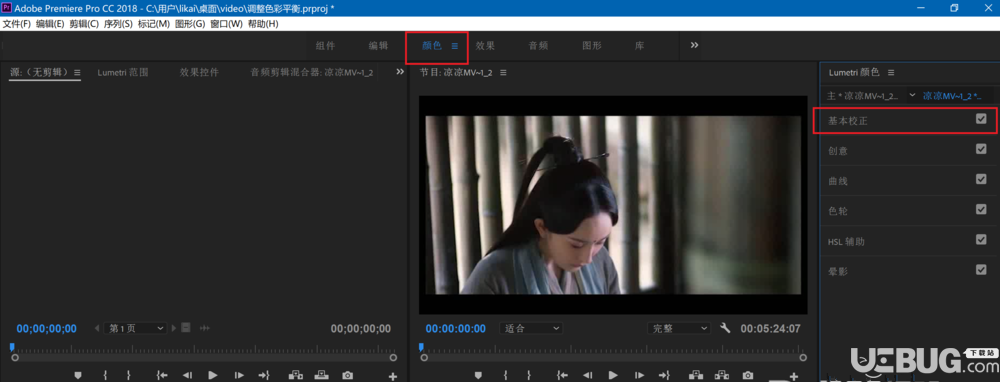Viewport: 1000px width, 382px height.
Task: Open 窗口(W) menu
Action: tap(226, 24)
